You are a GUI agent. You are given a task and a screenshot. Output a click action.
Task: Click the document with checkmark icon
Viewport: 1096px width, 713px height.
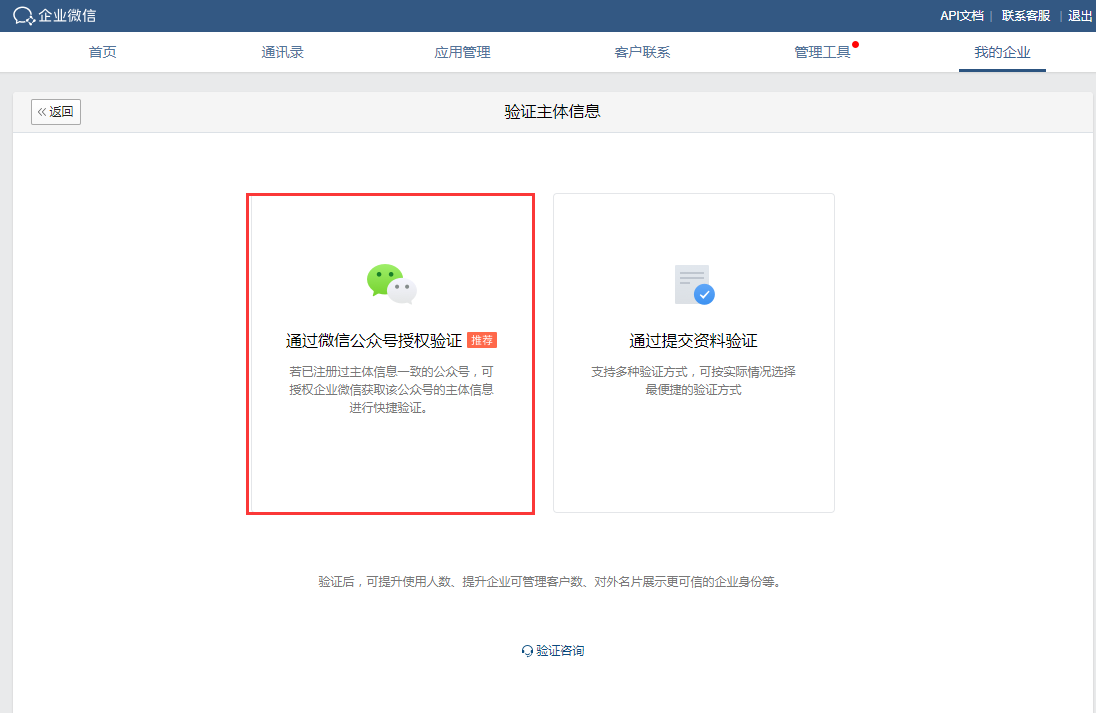(694, 285)
